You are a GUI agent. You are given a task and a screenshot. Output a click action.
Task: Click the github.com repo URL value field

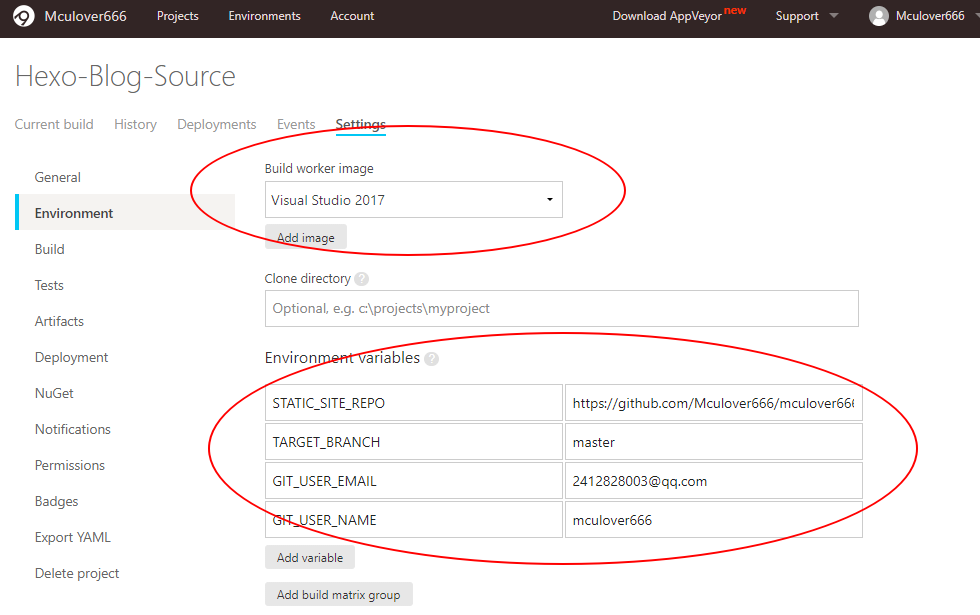click(x=714, y=403)
